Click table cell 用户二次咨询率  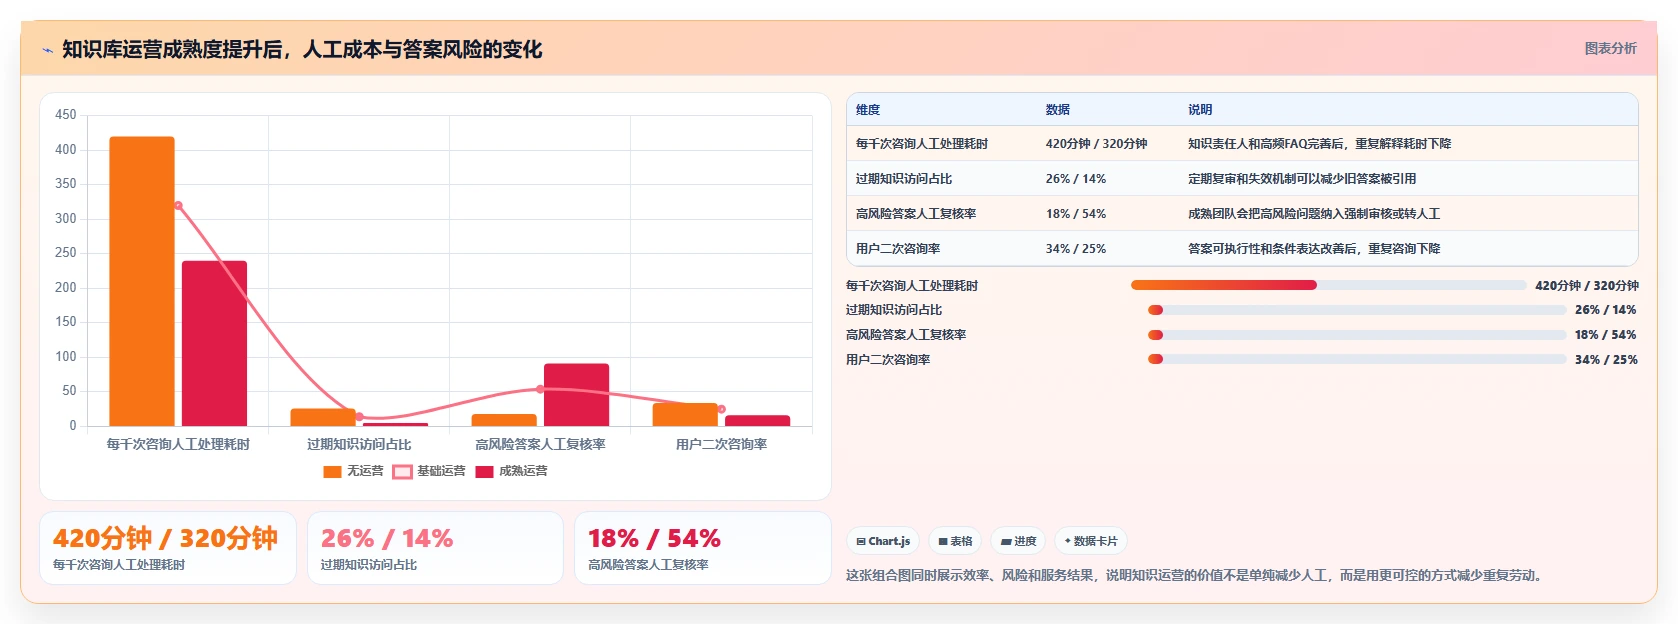(898, 249)
